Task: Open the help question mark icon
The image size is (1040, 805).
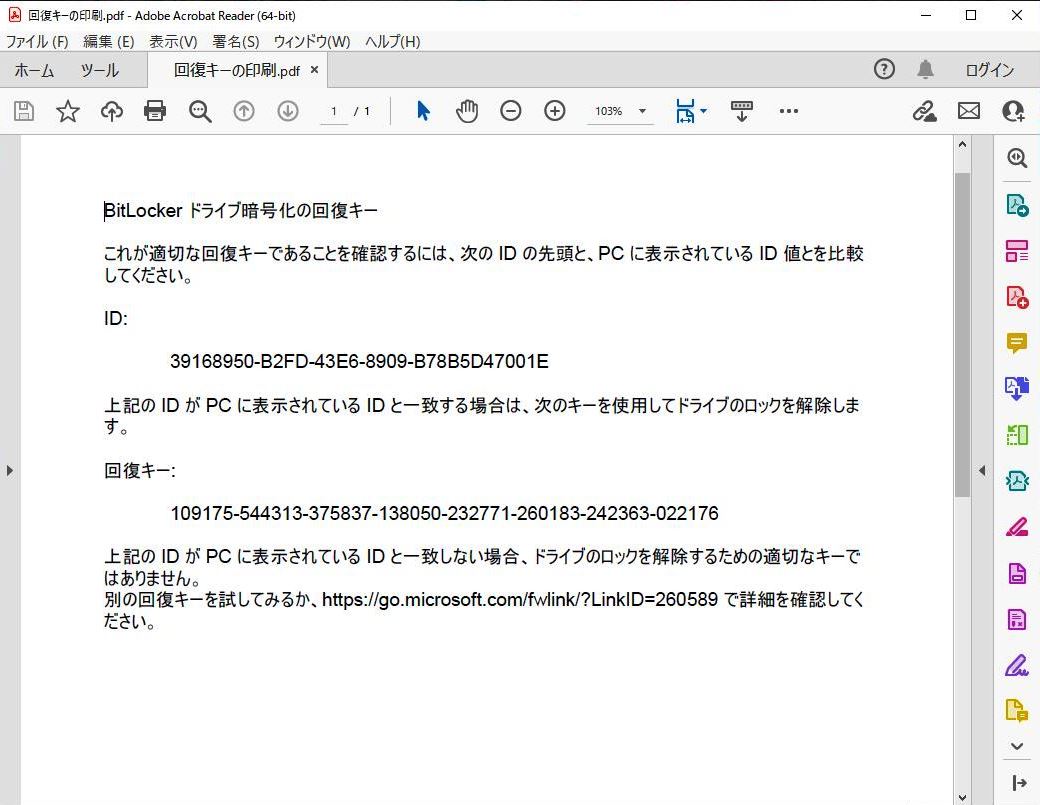Action: (884, 69)
